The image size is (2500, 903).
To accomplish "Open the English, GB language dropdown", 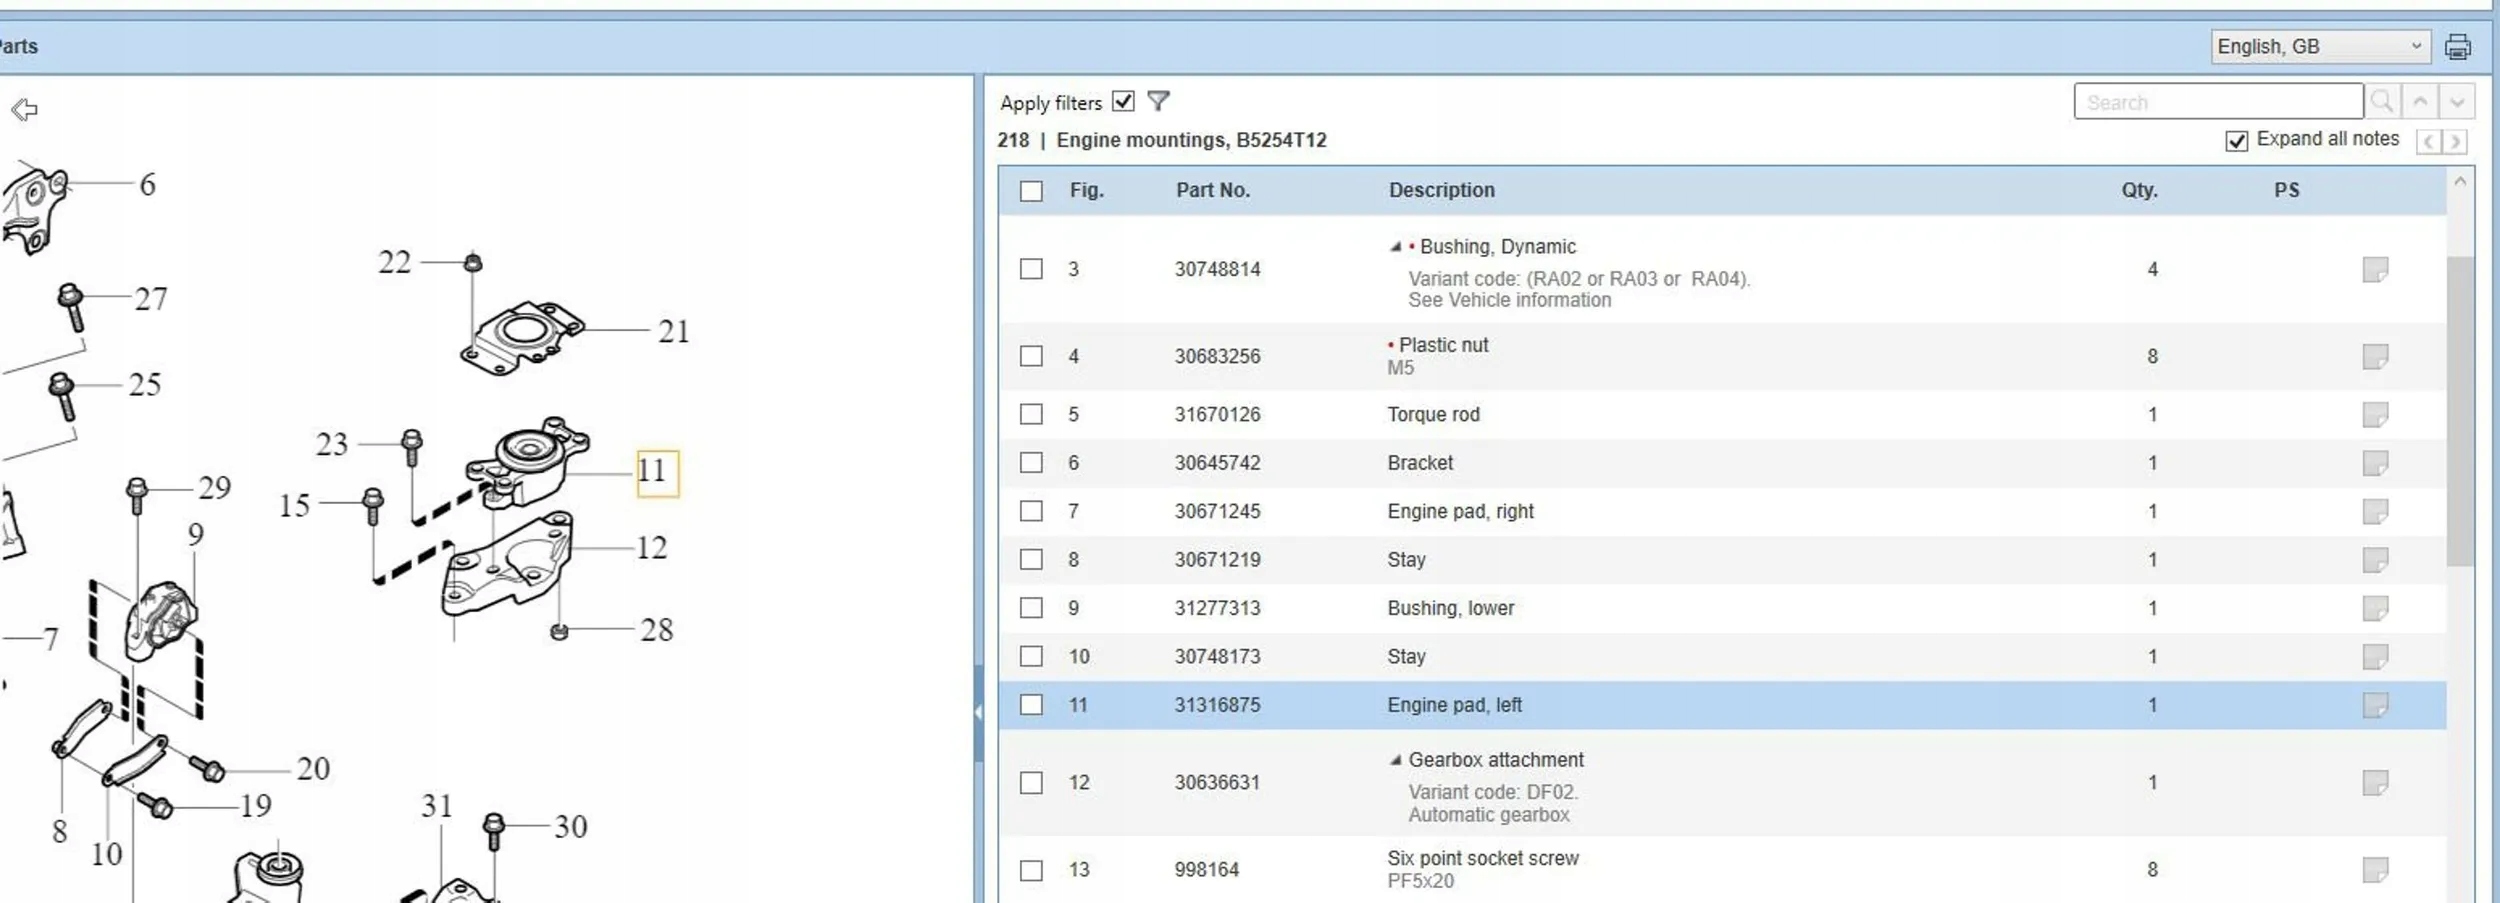I will coord(2320,46).
